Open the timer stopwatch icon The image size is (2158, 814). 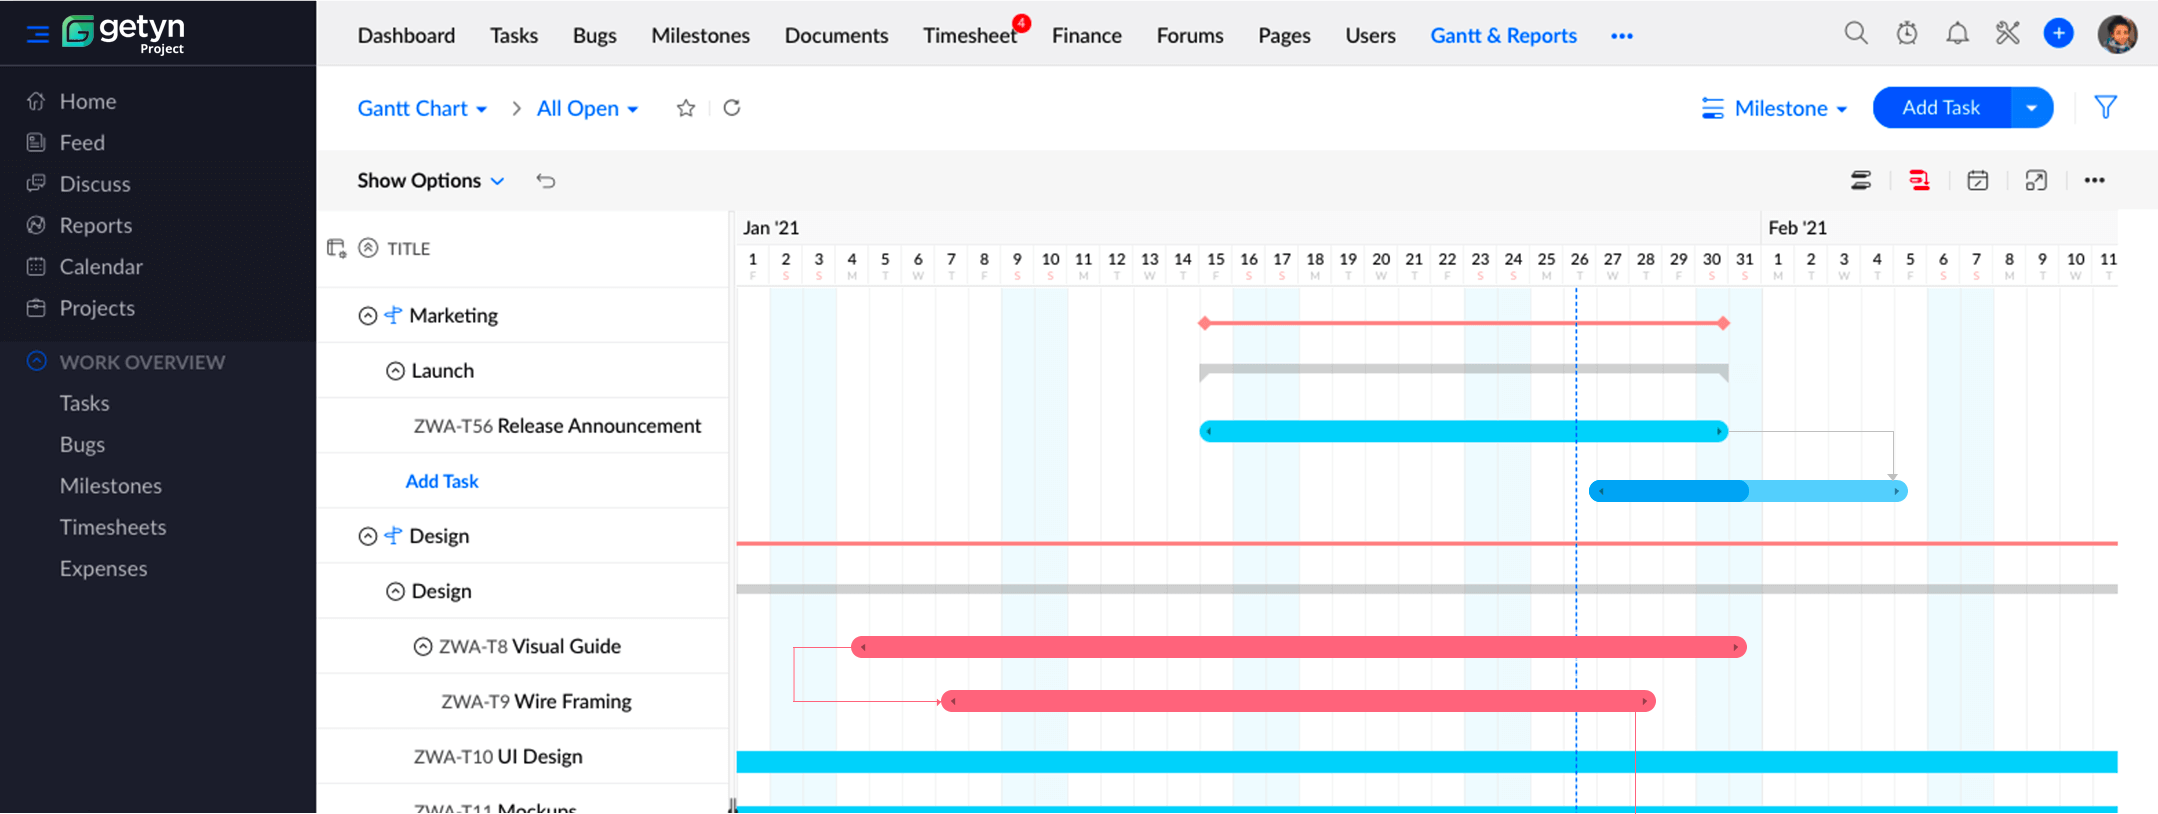(x=1907, y=33)
